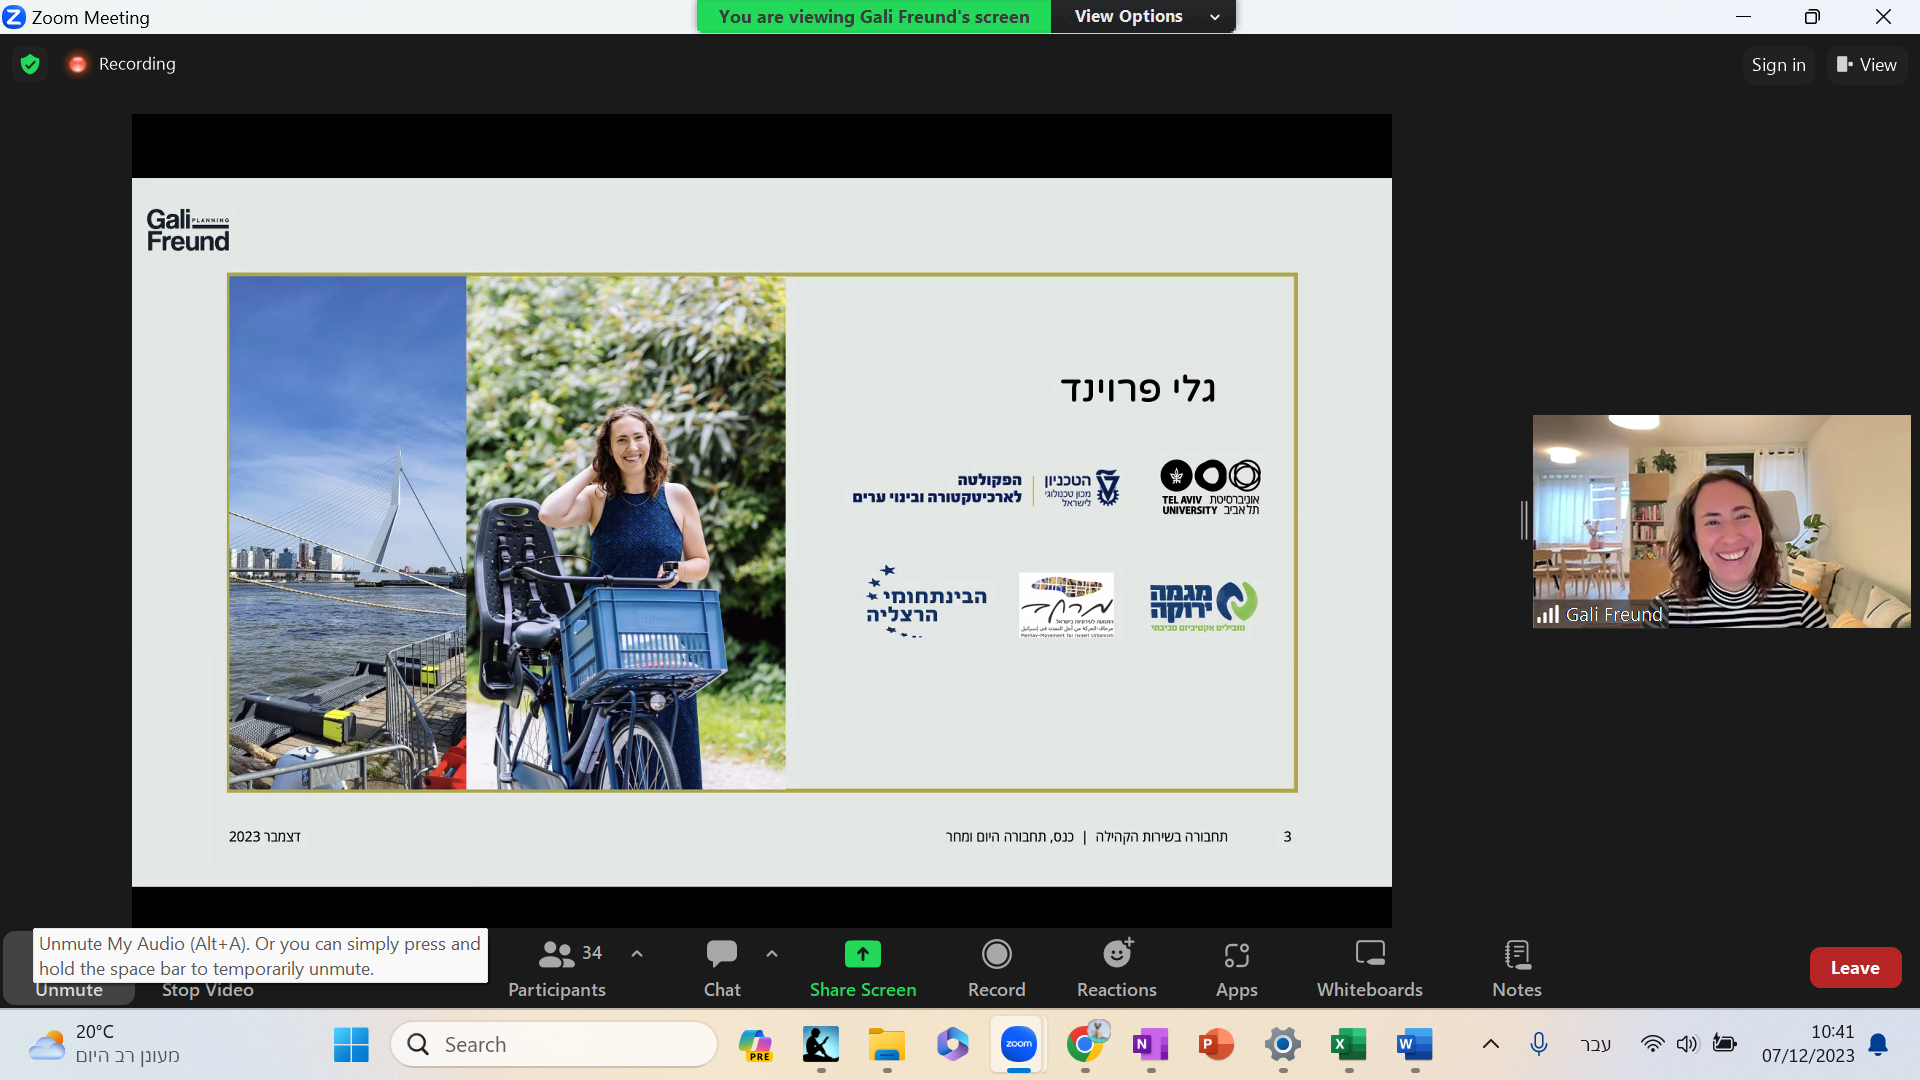The height and width of the screenshot is (1080, 1920).
Task: Expand the arrow next to Chat
Action: pos(772,954)
